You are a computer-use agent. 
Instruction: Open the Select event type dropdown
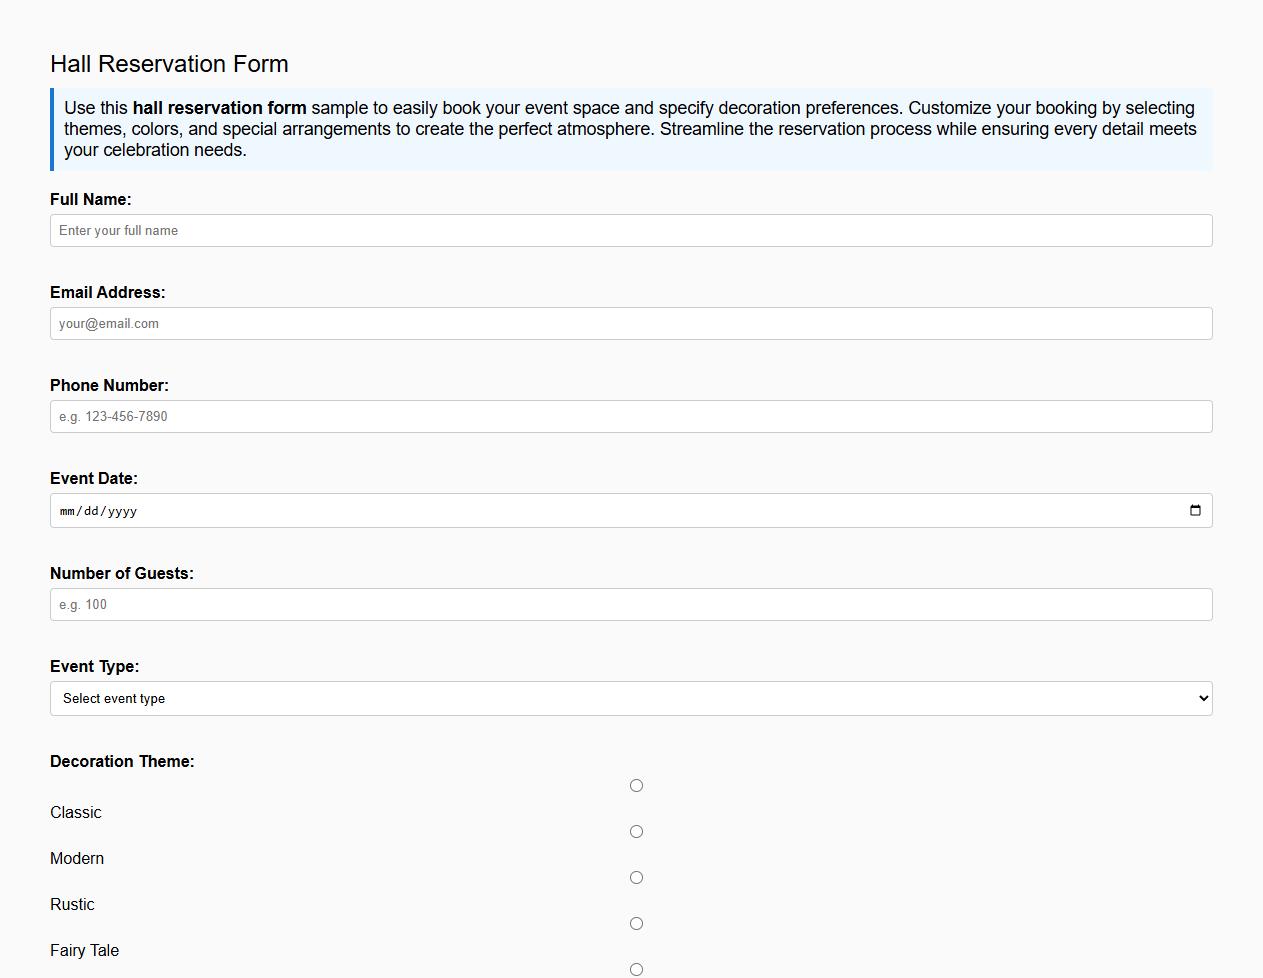(x=630, y=698)
